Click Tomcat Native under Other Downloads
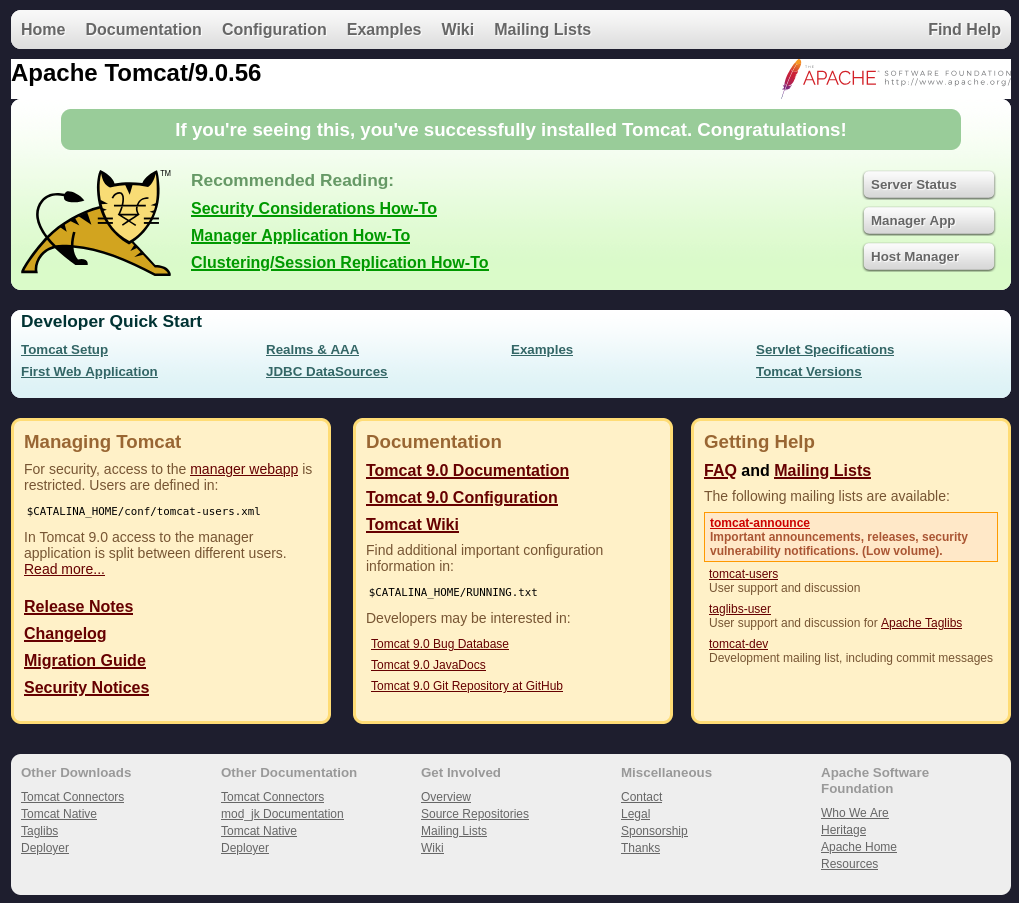Screen dimensions: 1019x903 [x=58, y=814]
